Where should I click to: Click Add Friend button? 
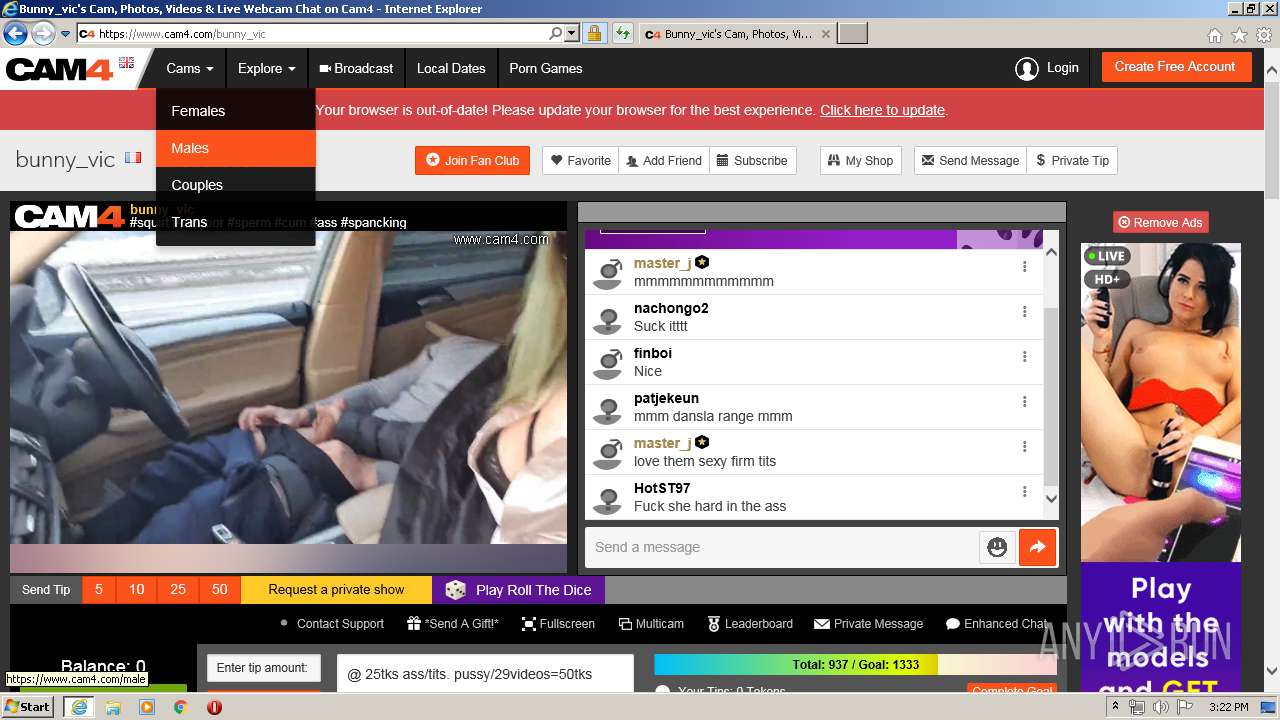[664, 160]
